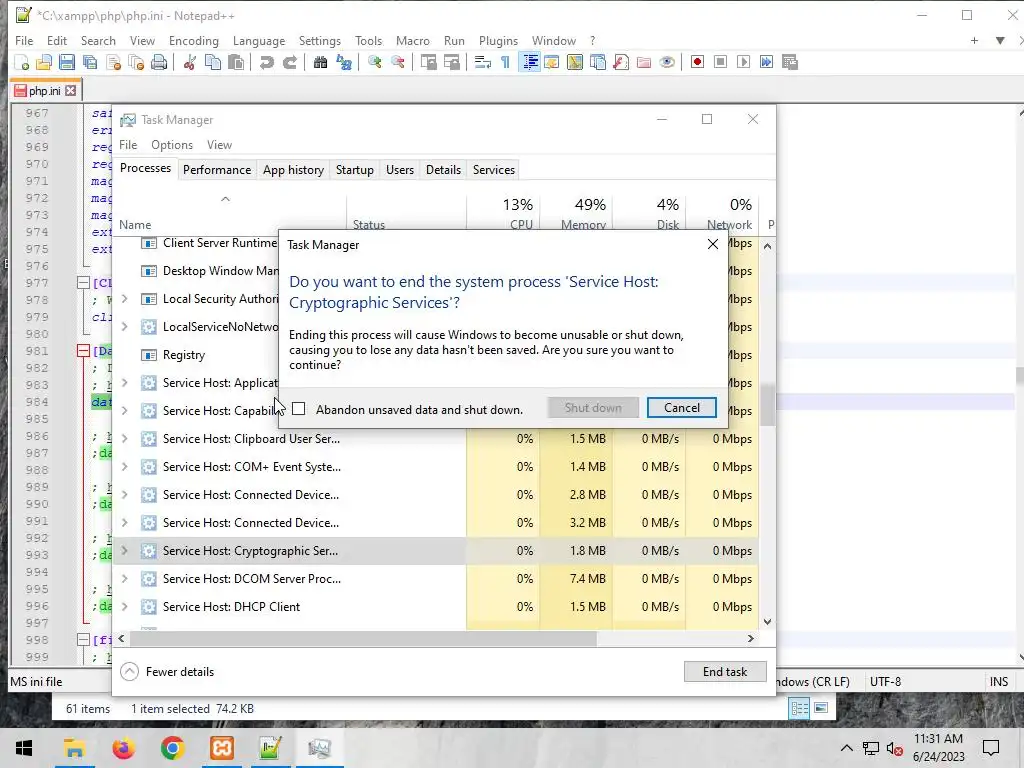The width and height of the screenshot is (1024, 768).
Task: Open XAMPP control panel from taskbar
Action: [221, 748]
